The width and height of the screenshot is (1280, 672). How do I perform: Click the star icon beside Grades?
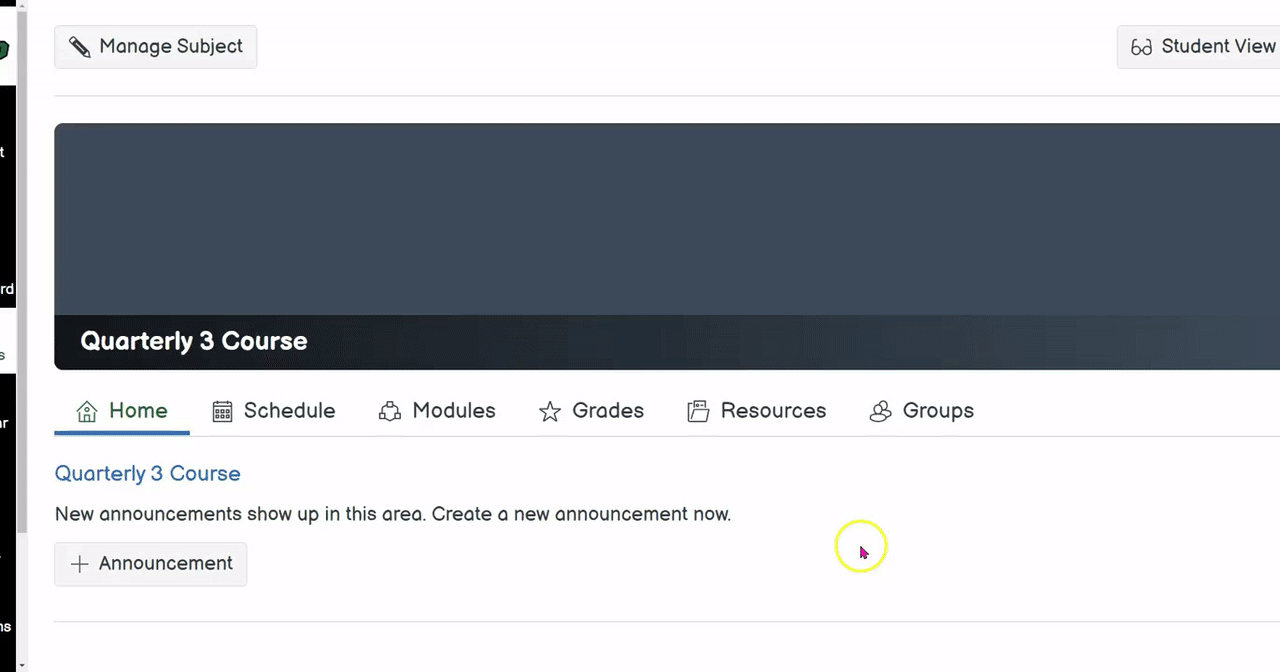(550, 411)
